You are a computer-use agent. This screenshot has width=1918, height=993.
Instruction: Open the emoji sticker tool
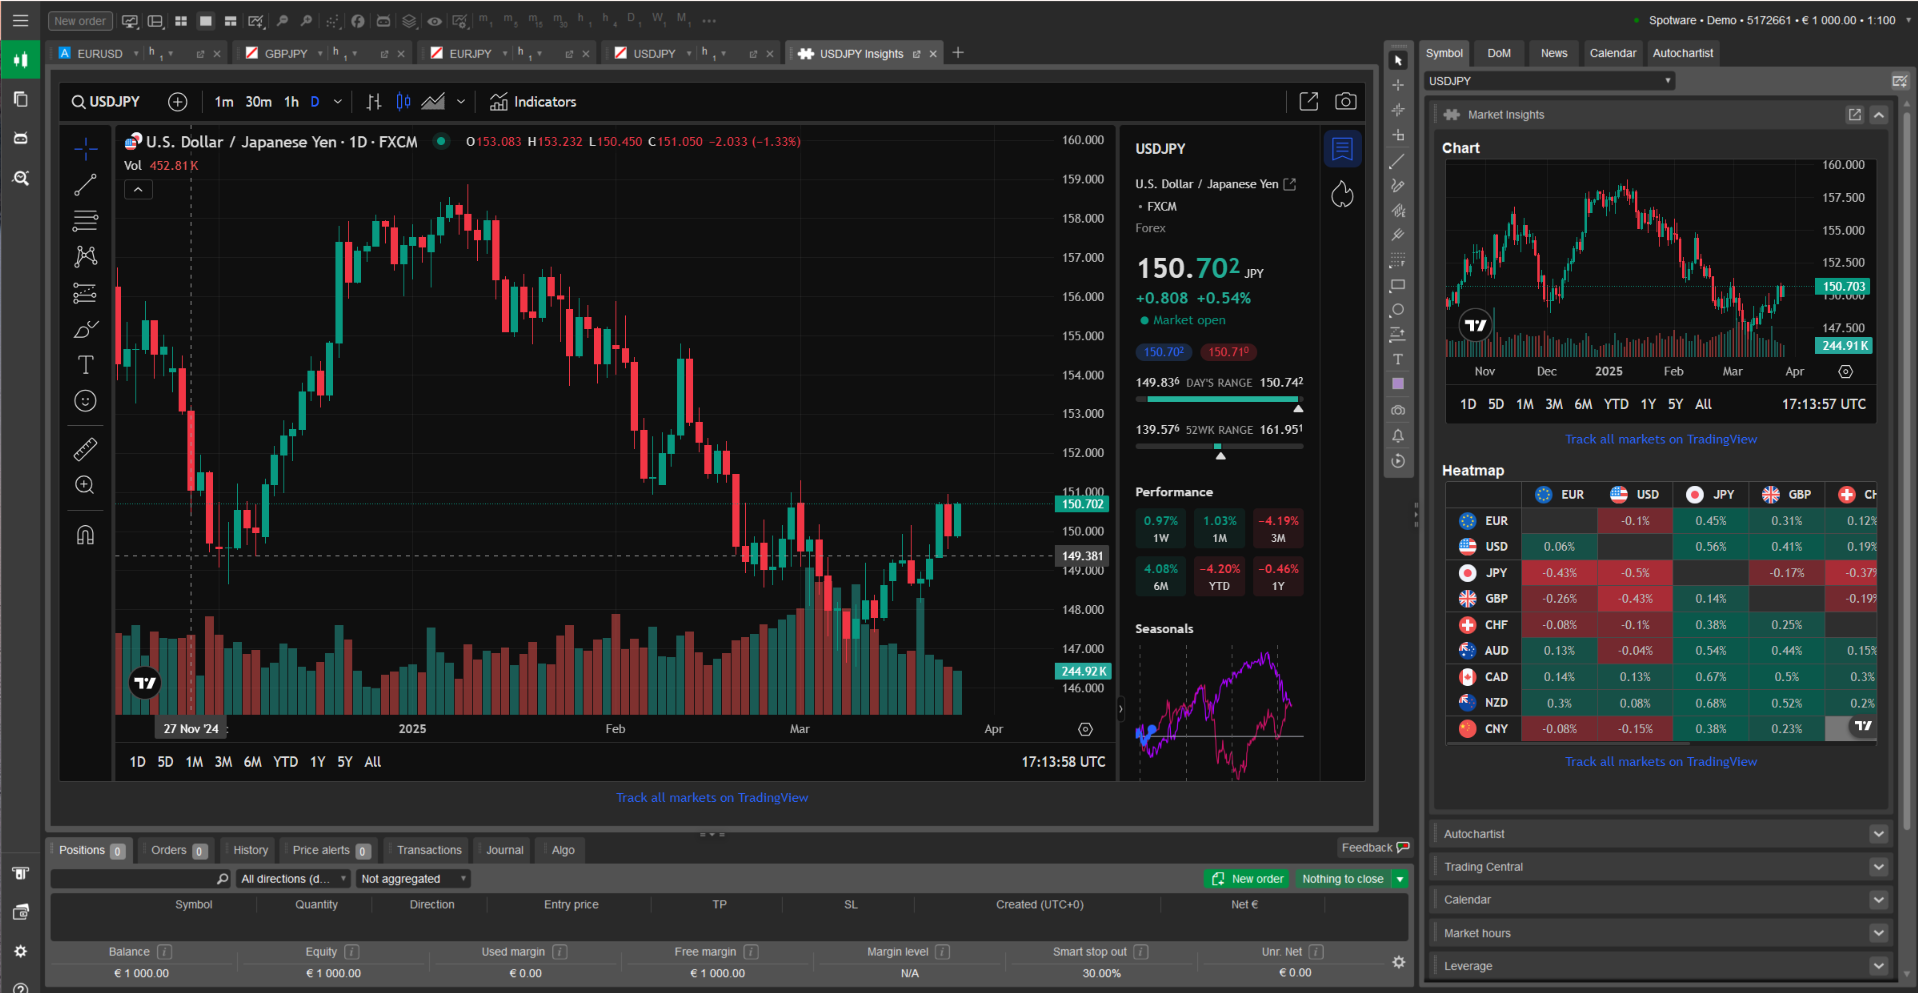(x=86, y=401)
